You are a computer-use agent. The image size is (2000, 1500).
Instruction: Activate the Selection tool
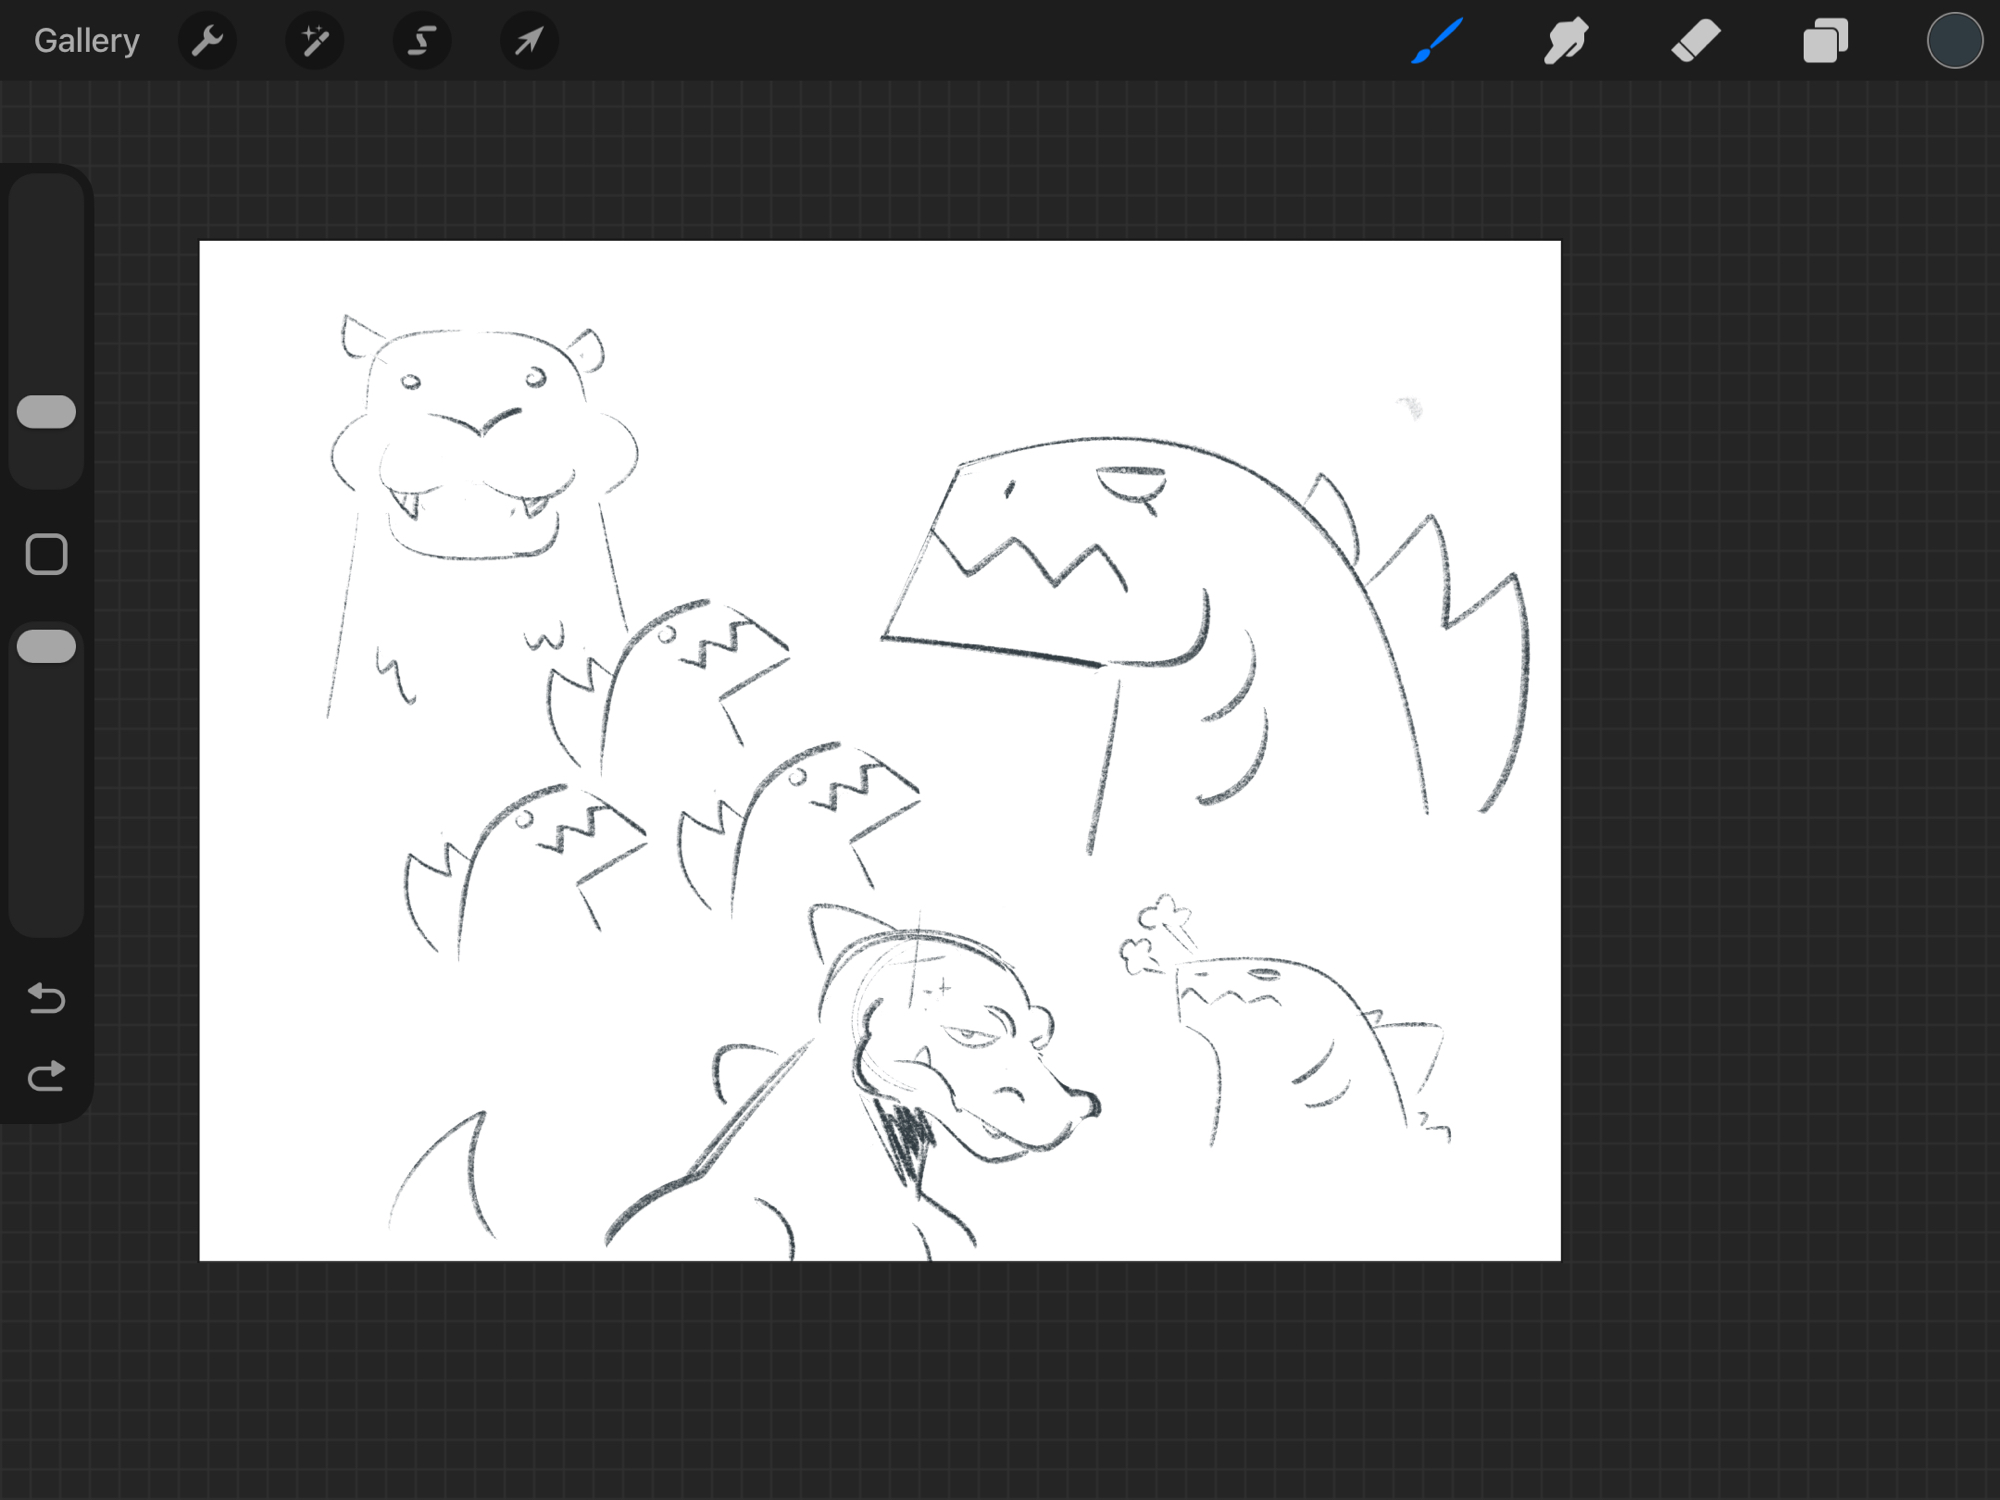[421, 41]
